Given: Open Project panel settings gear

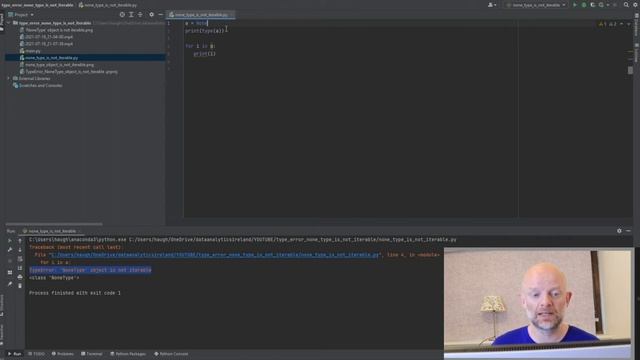Looking at the screenshot, I should (151, 14).
